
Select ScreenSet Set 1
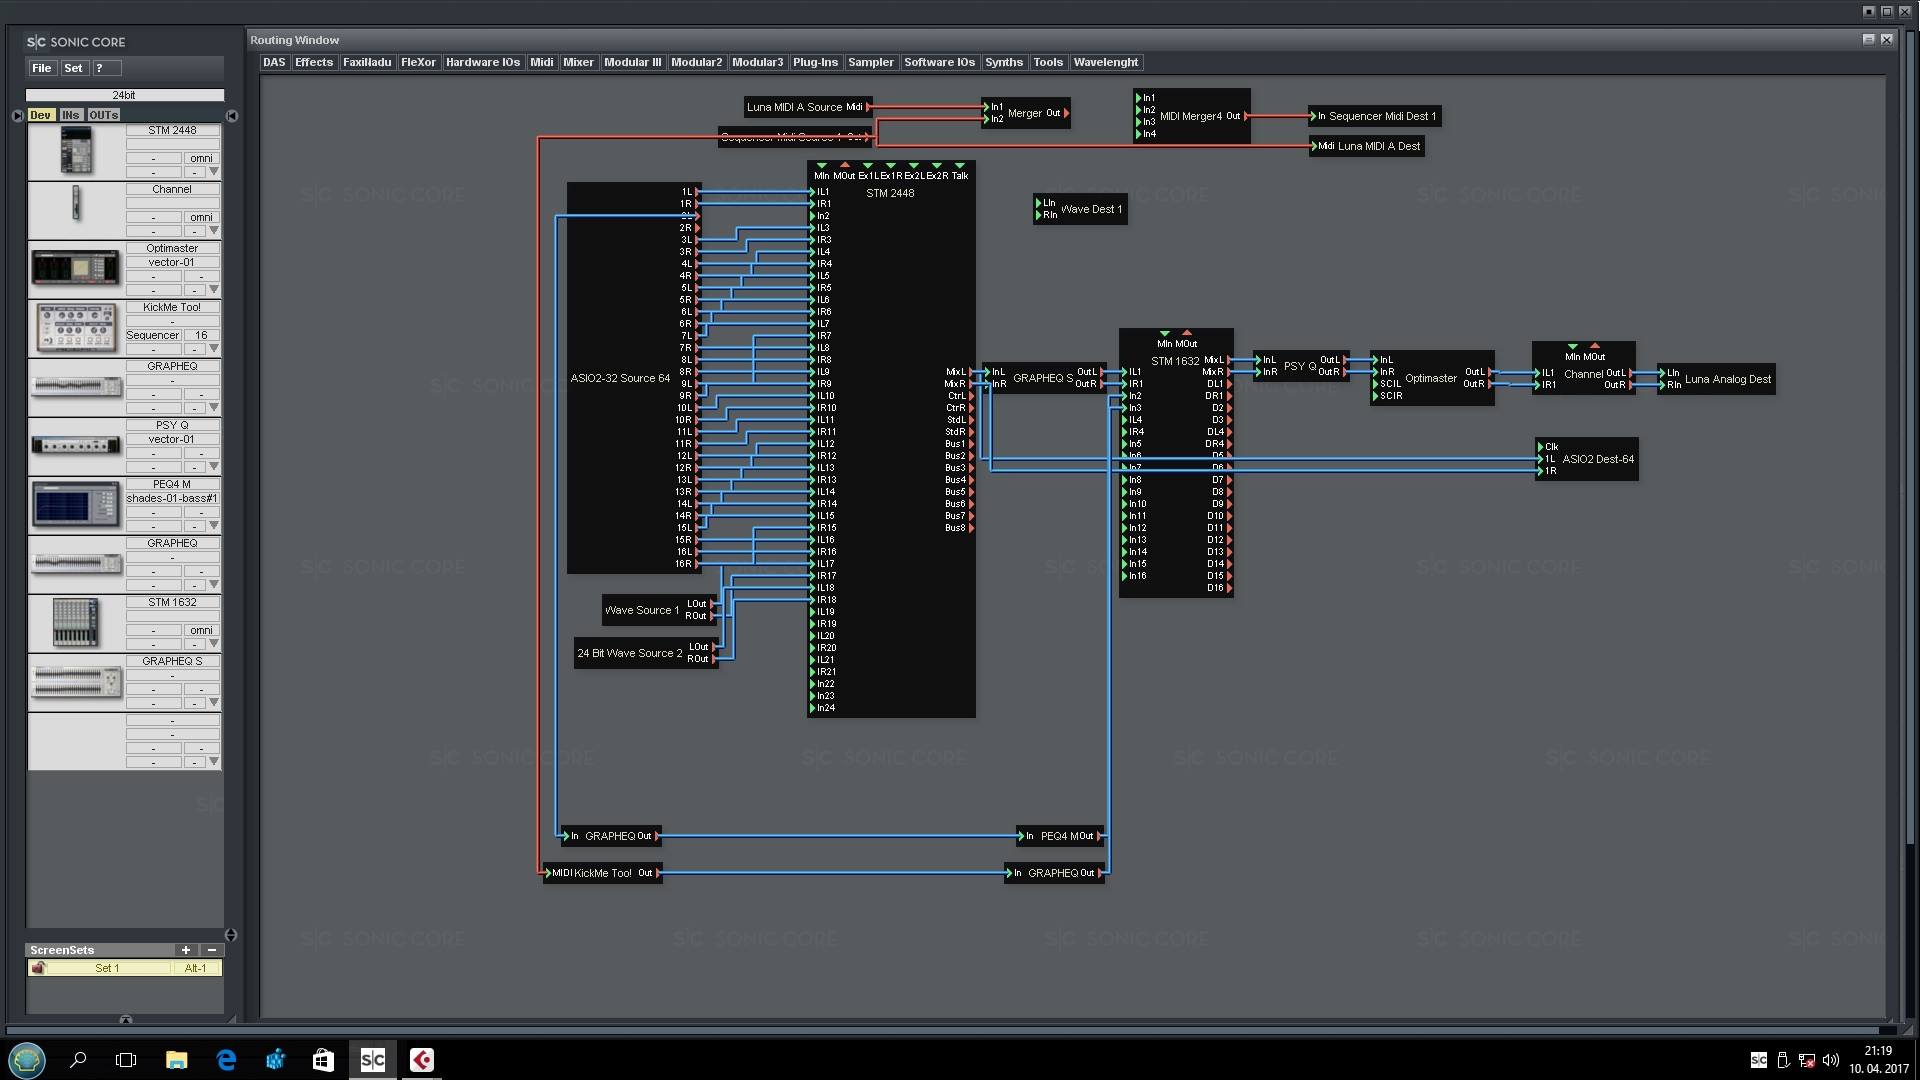click(107, 968)
